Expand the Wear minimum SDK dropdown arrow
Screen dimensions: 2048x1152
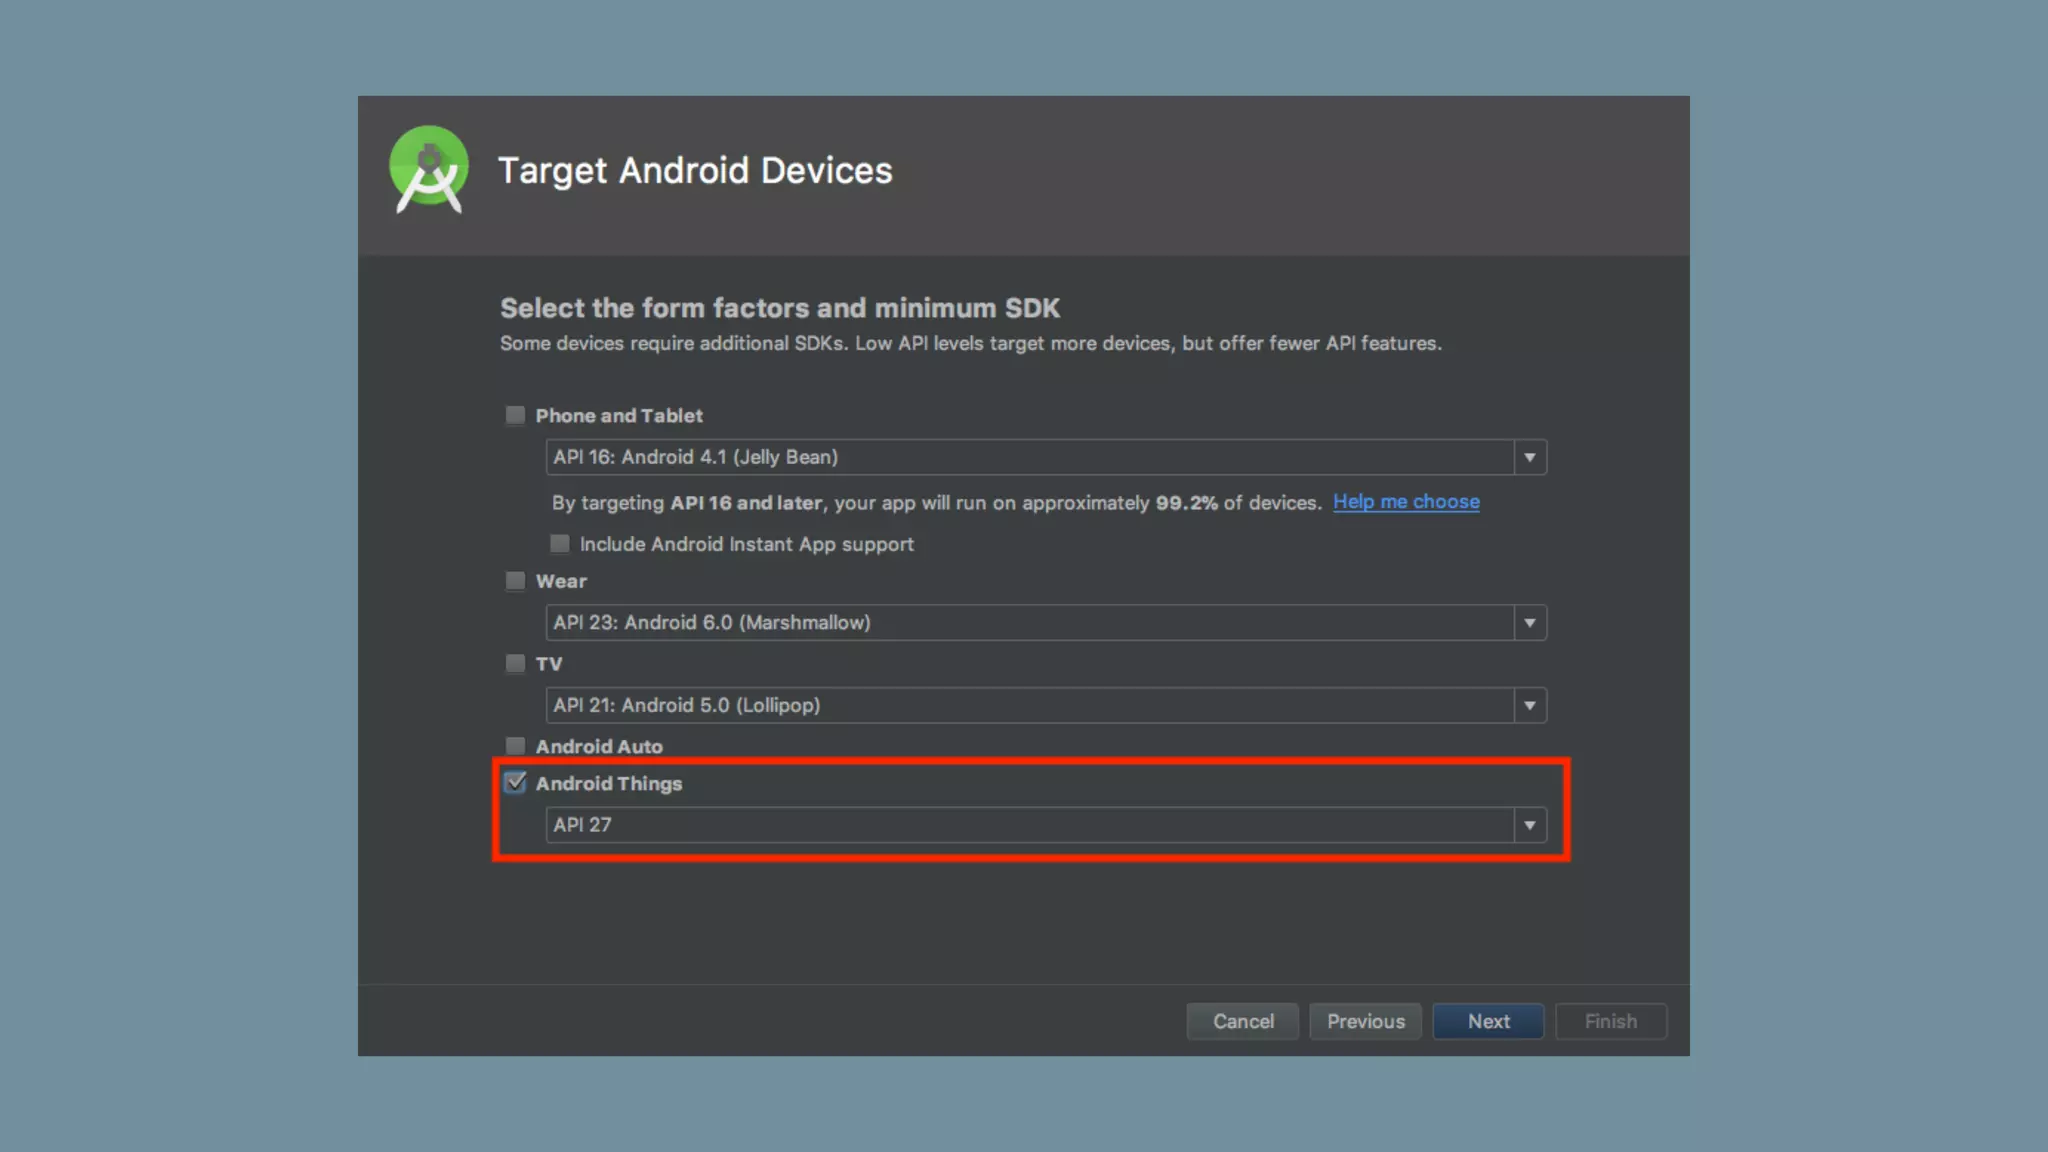coord(1529,623)
